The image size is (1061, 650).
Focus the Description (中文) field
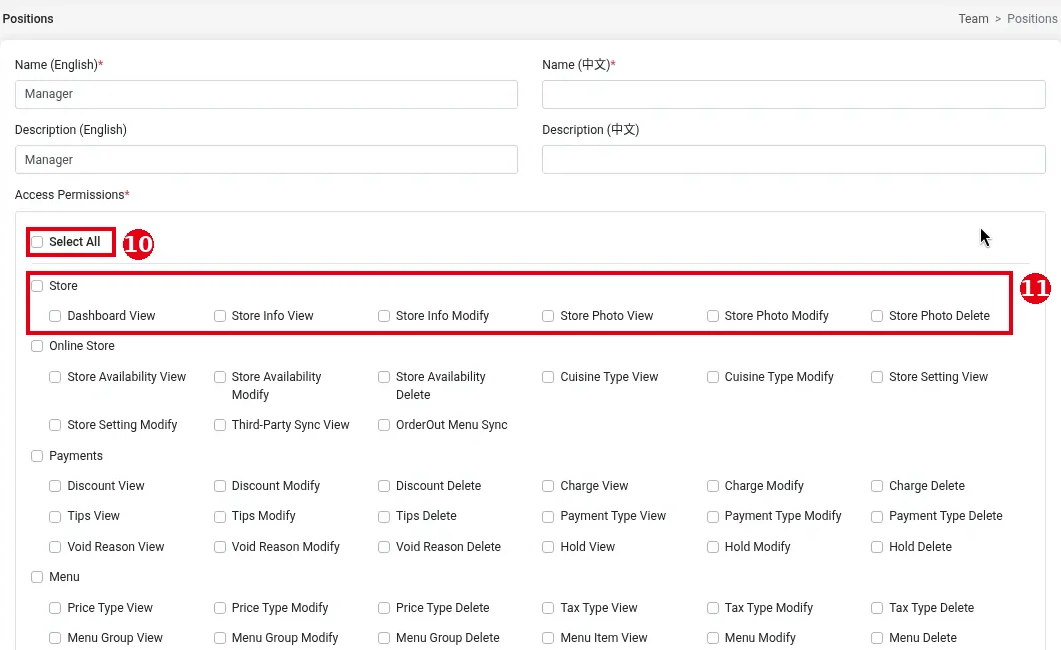794,160
